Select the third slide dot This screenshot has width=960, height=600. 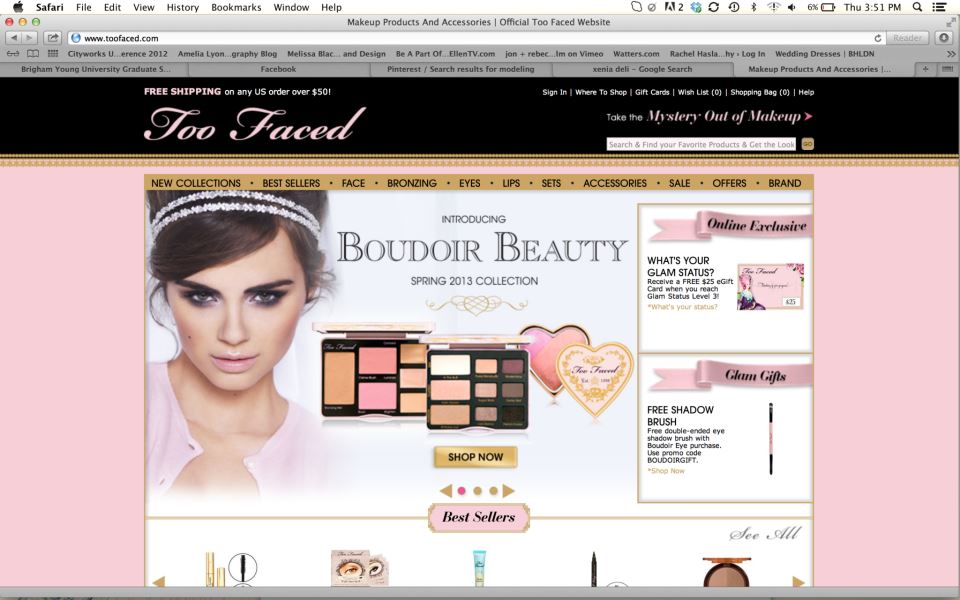click(x=493, y=490)
